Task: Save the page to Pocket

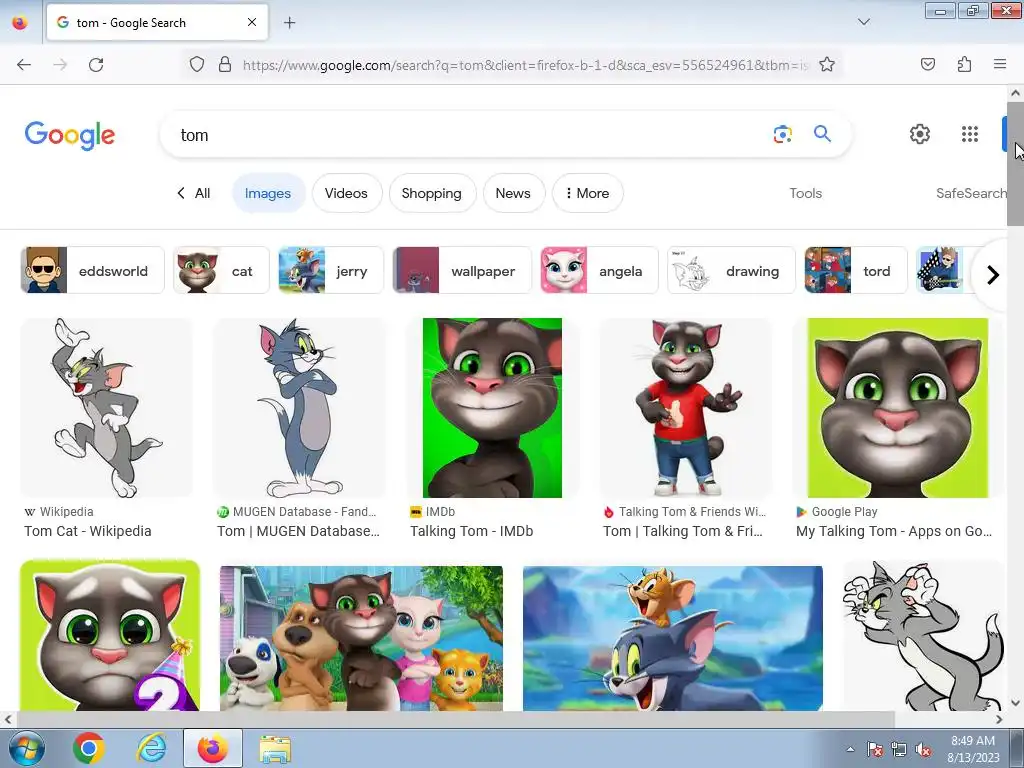Action: click(x=927, y=64)
